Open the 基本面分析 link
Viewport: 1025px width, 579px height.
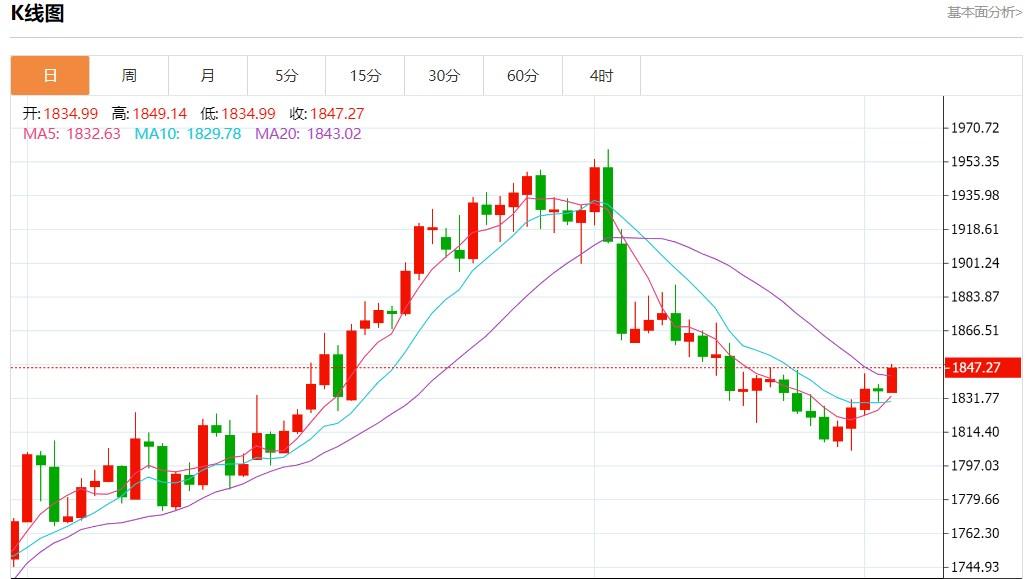pyautogui.click(x=984, y=12)
